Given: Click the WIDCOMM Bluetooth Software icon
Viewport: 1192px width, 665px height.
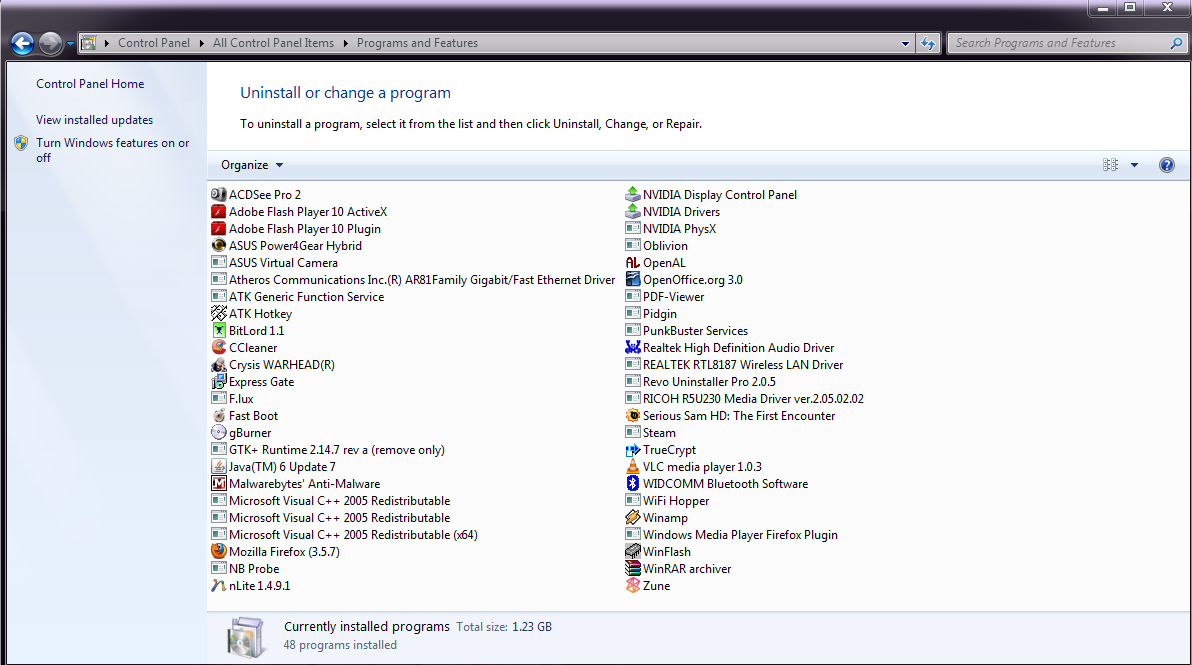Looking at the screenshot, I should [x=632, y=483].
